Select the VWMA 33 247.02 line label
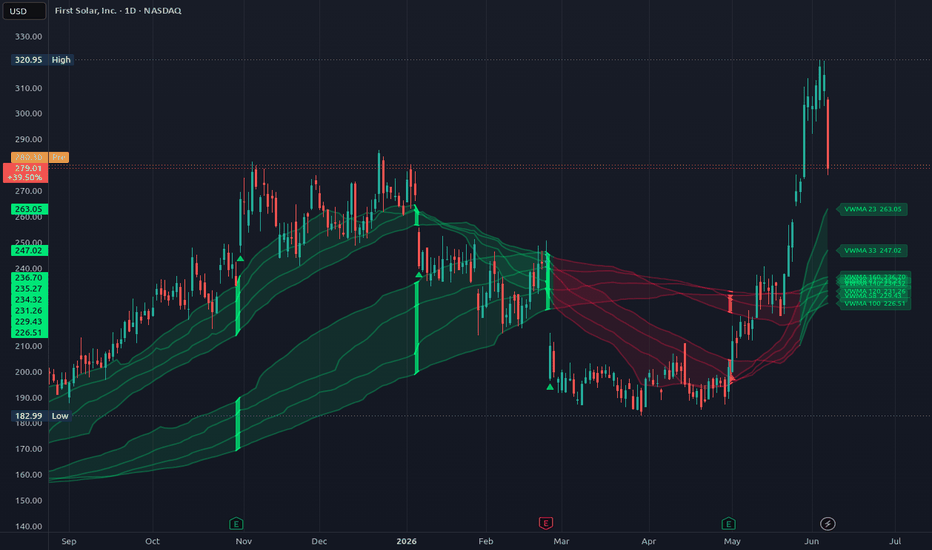The height and width of the screenshot is (550, 932). (872, 250)
